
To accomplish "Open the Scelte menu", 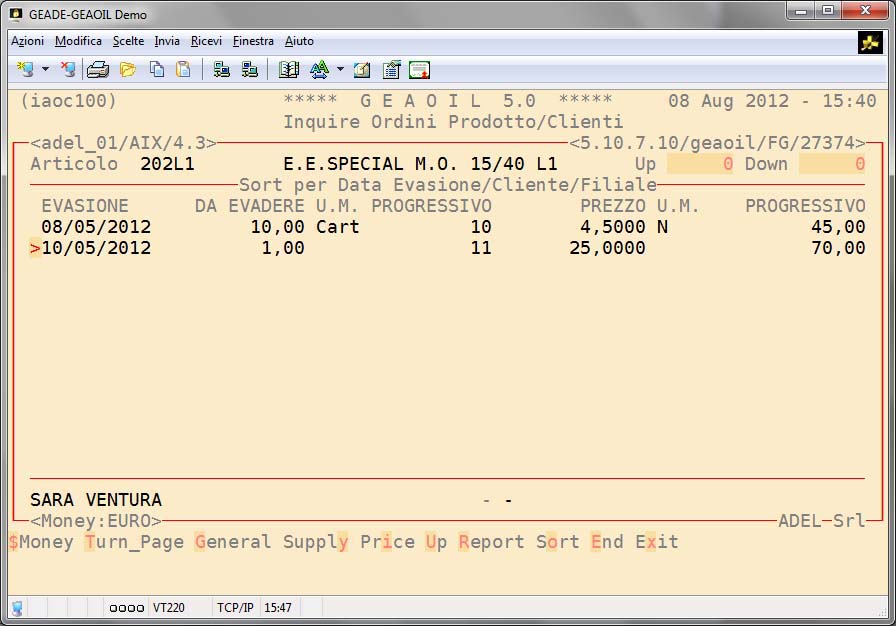I will 128,41.
